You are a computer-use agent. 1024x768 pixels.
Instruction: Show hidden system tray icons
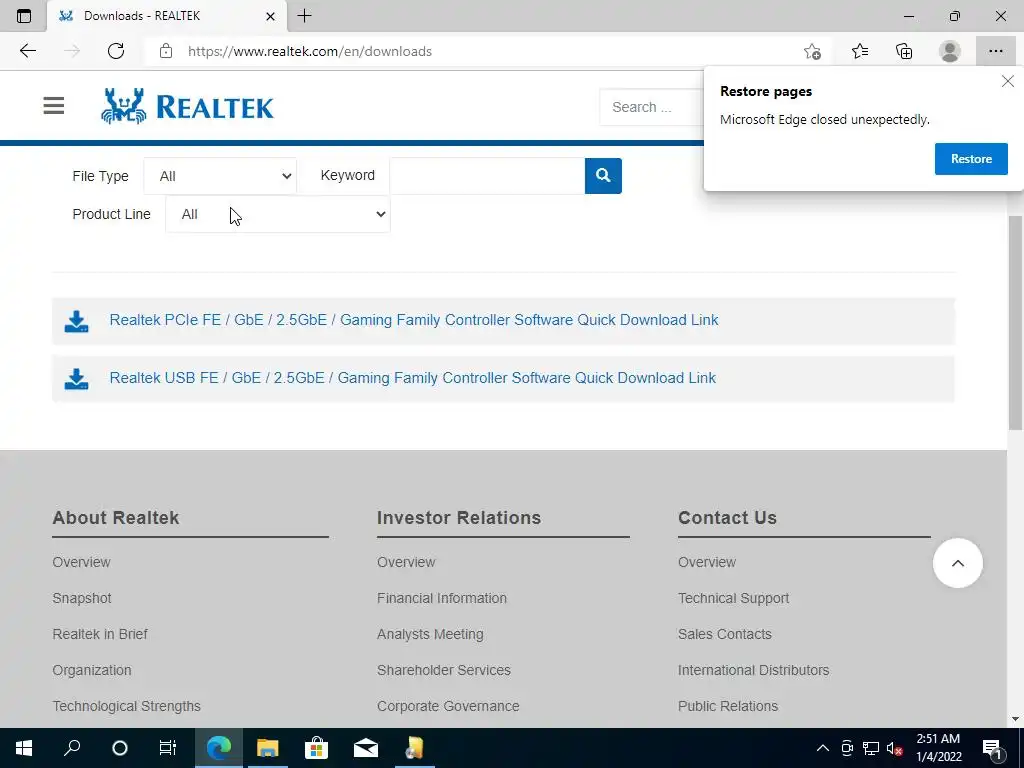pos(823,748)
